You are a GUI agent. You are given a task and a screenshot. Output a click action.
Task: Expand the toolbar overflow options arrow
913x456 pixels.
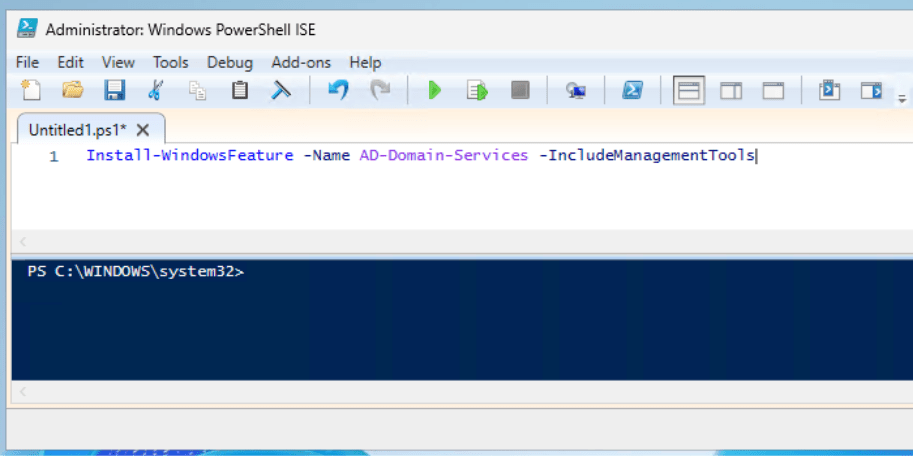tap(901, 98)
